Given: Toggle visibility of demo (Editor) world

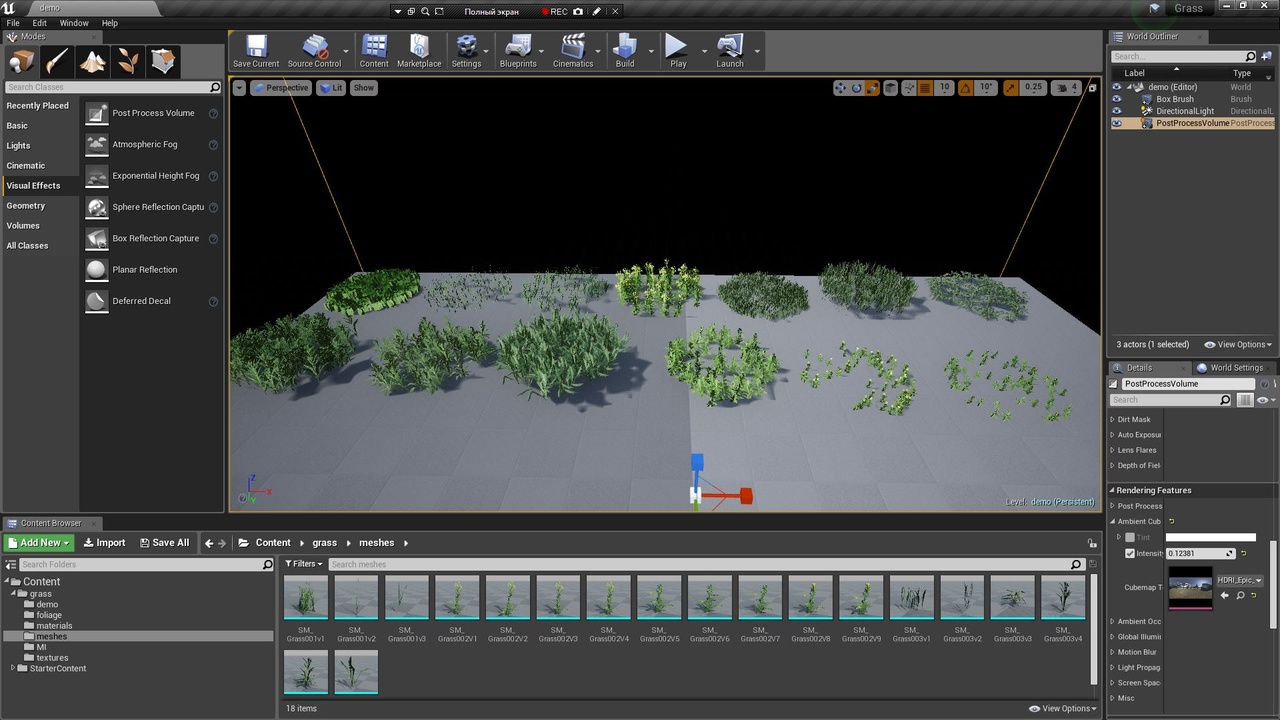Looking at the screenshot, I should click(x=1117, y=87).
